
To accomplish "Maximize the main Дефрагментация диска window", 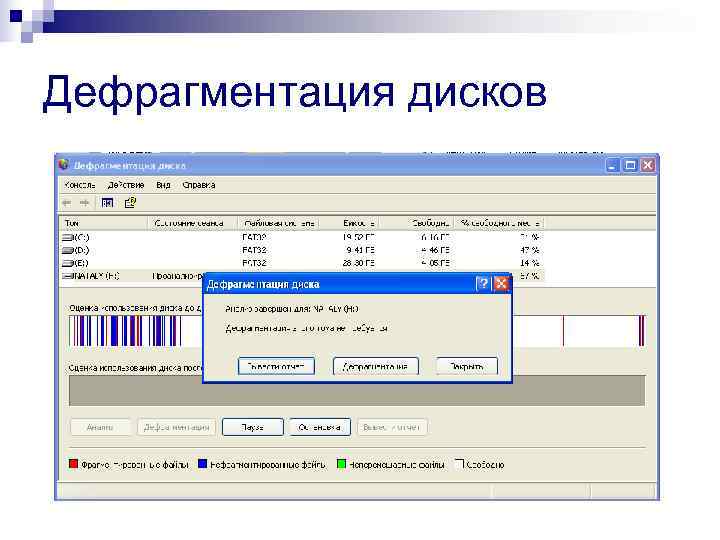I will (630, 165).
